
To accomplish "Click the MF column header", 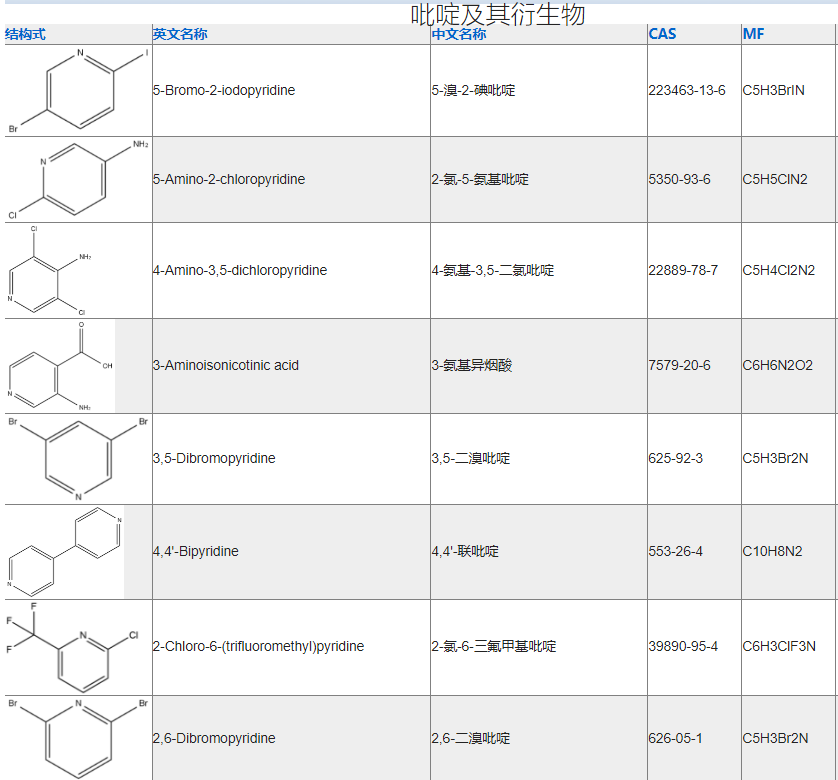I will (x=753, y=34).
